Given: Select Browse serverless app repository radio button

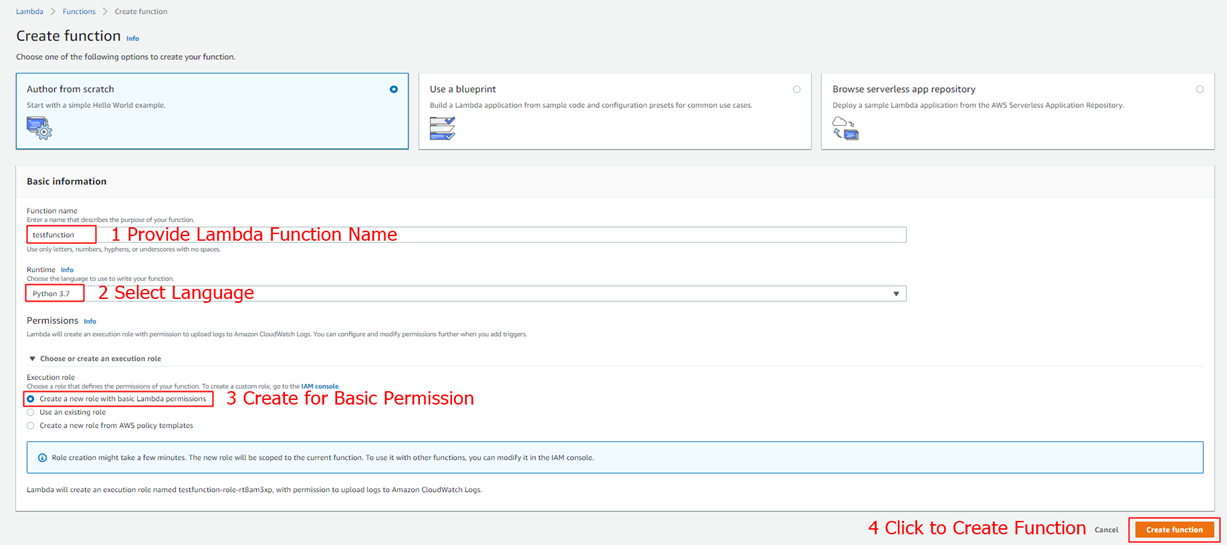Looking at the screenshot, I should click(x=1199, y=89).
